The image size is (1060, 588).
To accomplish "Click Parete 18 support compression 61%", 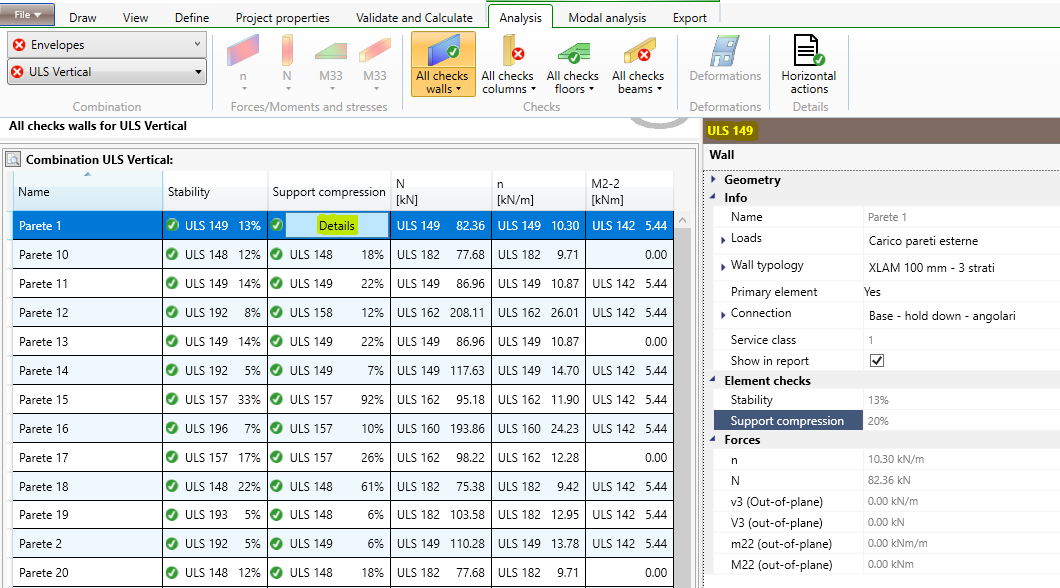I will 372,486.
